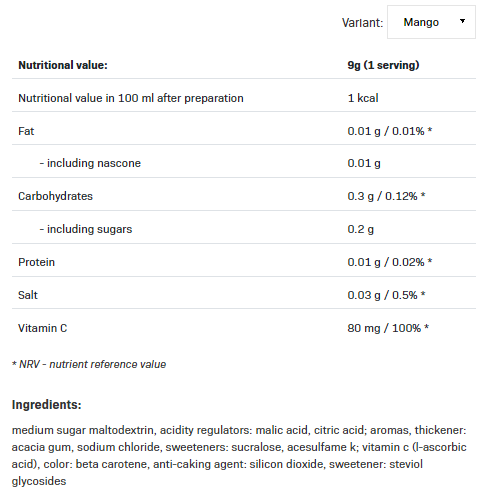This screenshot has width=489, height=504.
Task: Click the including sugars row
Action: pyautogui.click(x=244, y=229)
